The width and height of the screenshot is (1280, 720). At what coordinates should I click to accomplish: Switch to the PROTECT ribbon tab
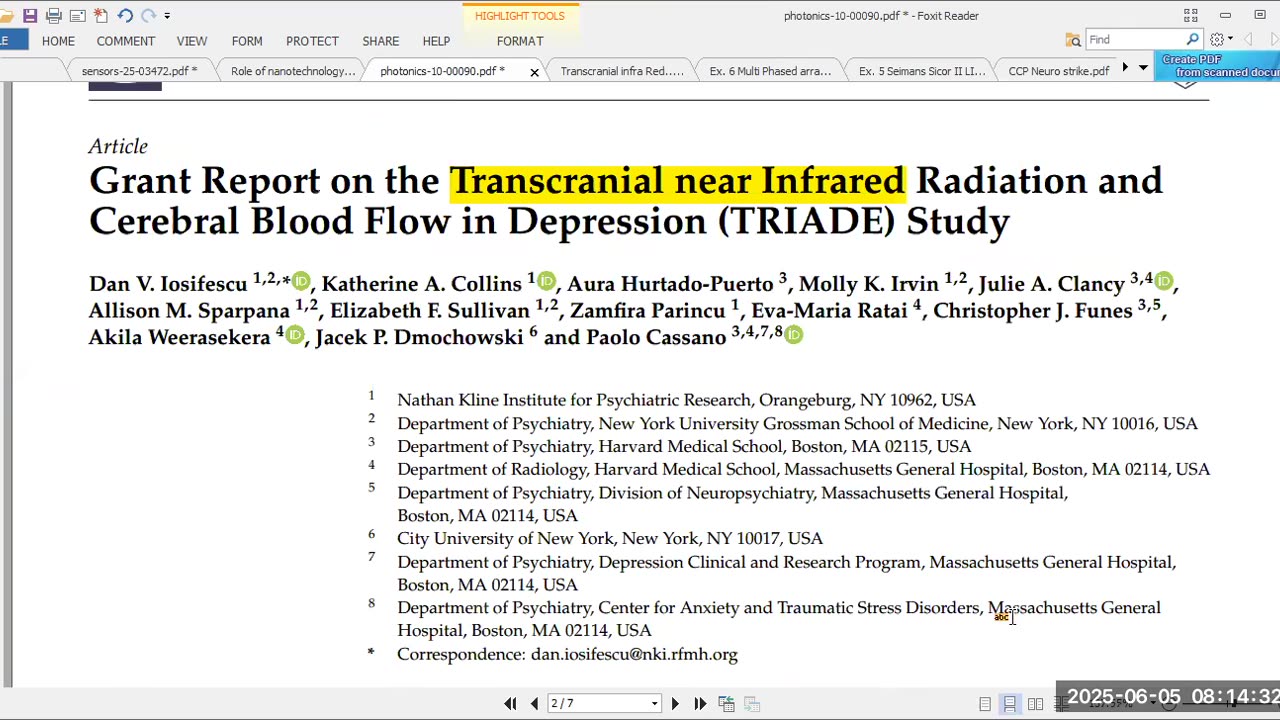point(312,41)
